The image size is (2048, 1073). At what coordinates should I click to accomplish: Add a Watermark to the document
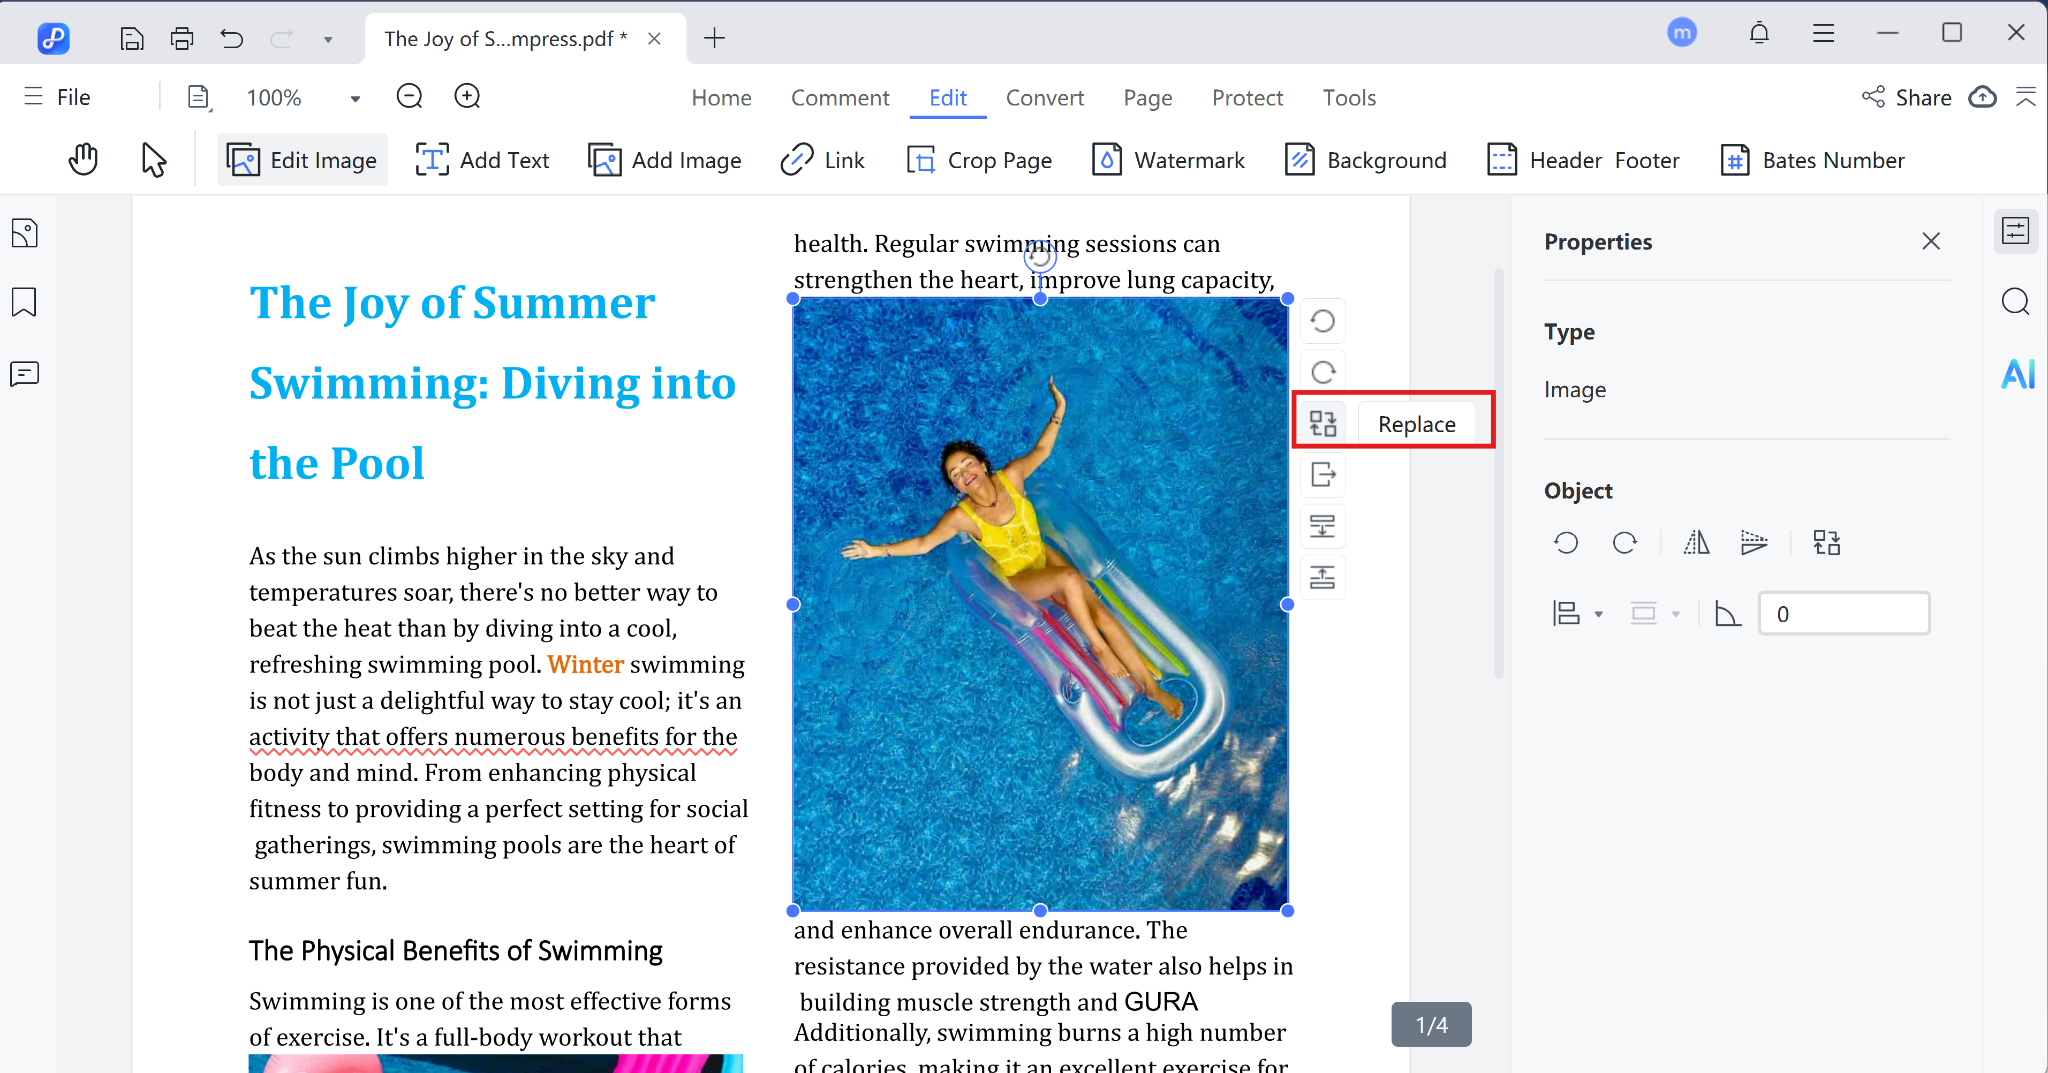point(1168,159)
